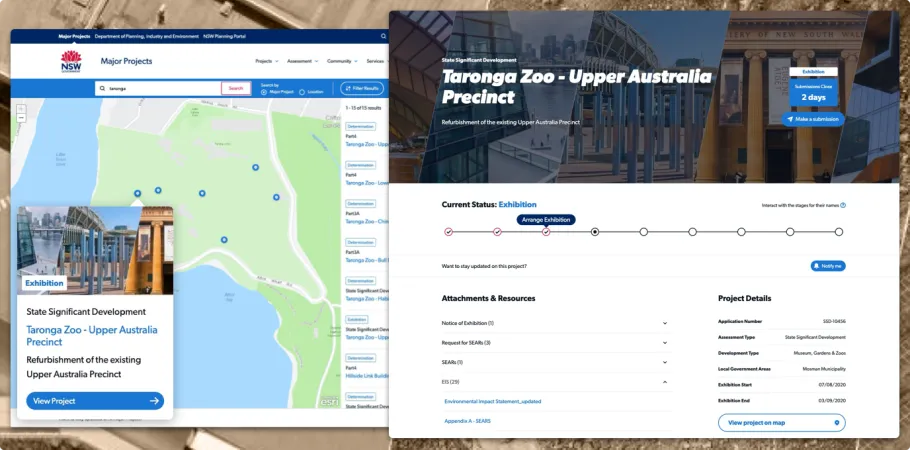
Task: Click the map zoom in plus button
Action: tap(21, 109)
